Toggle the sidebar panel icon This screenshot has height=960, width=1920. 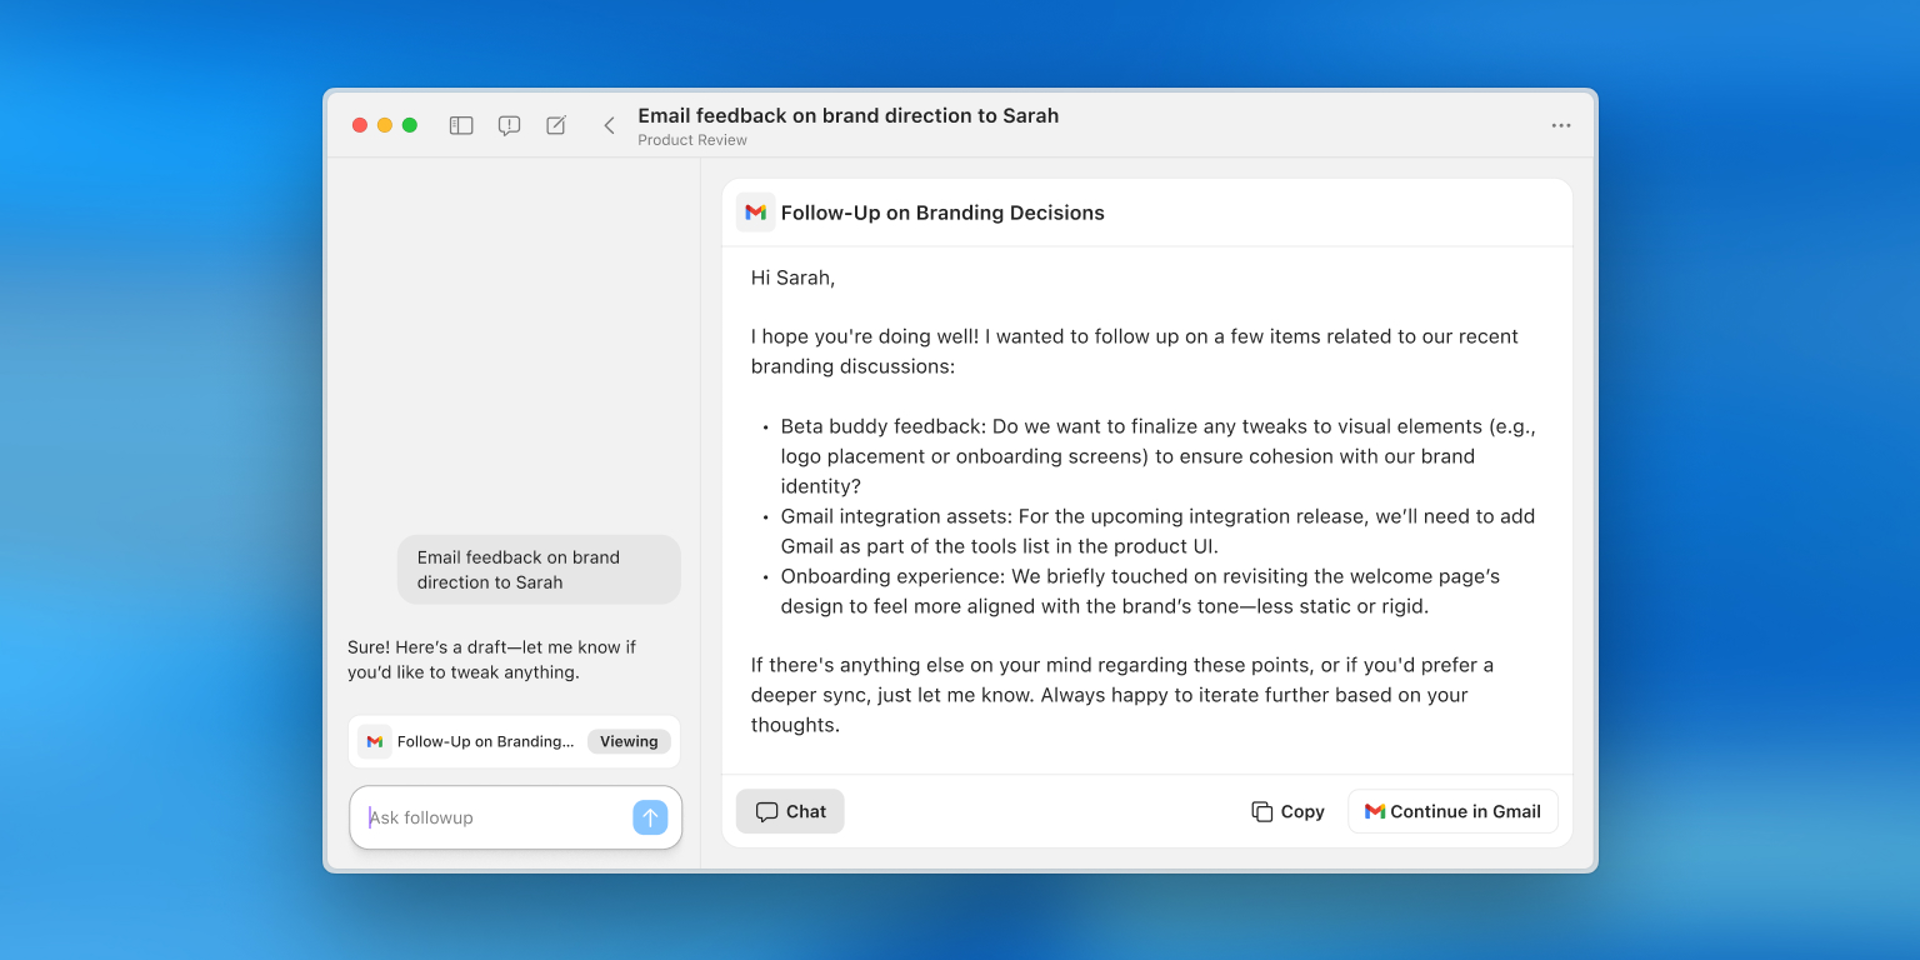pos(461,125)
